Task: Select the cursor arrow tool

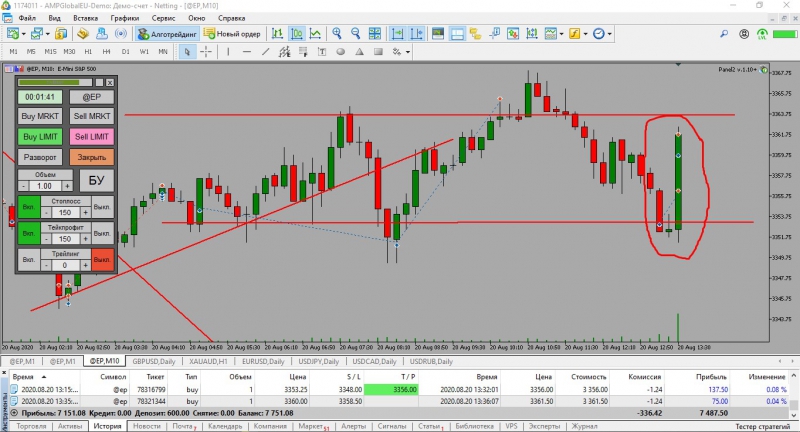Action: [187, 52]
